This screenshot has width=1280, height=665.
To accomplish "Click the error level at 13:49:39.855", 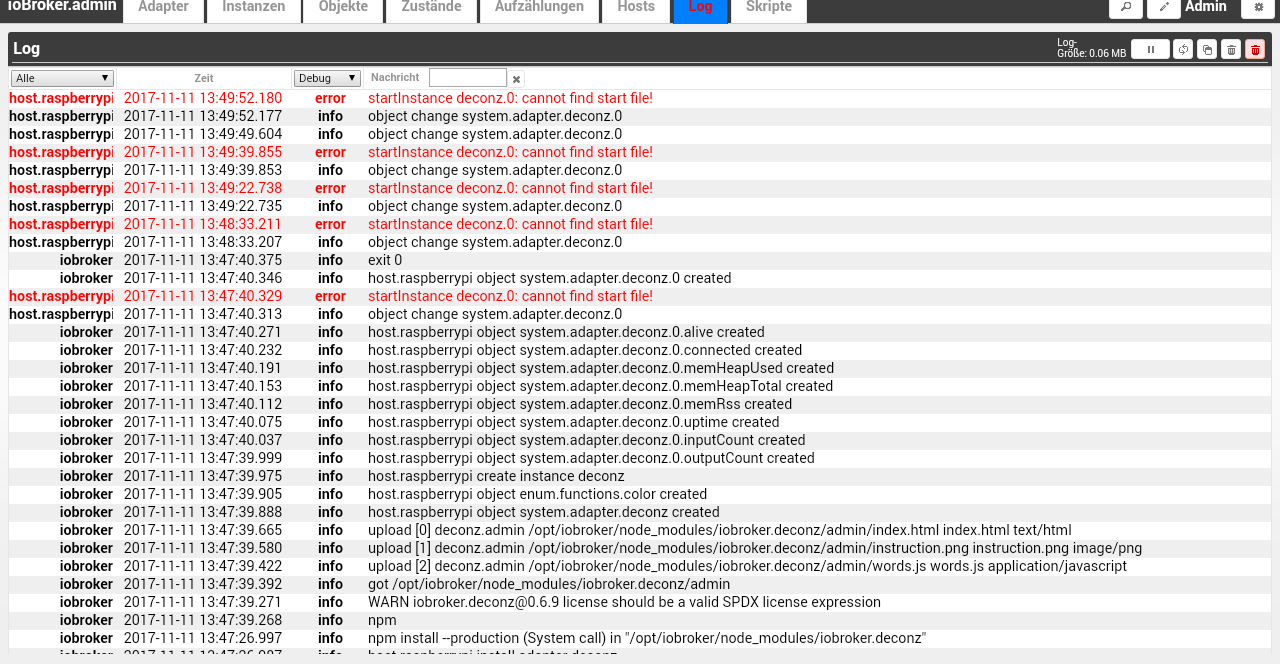I will (x=330, y=152).
